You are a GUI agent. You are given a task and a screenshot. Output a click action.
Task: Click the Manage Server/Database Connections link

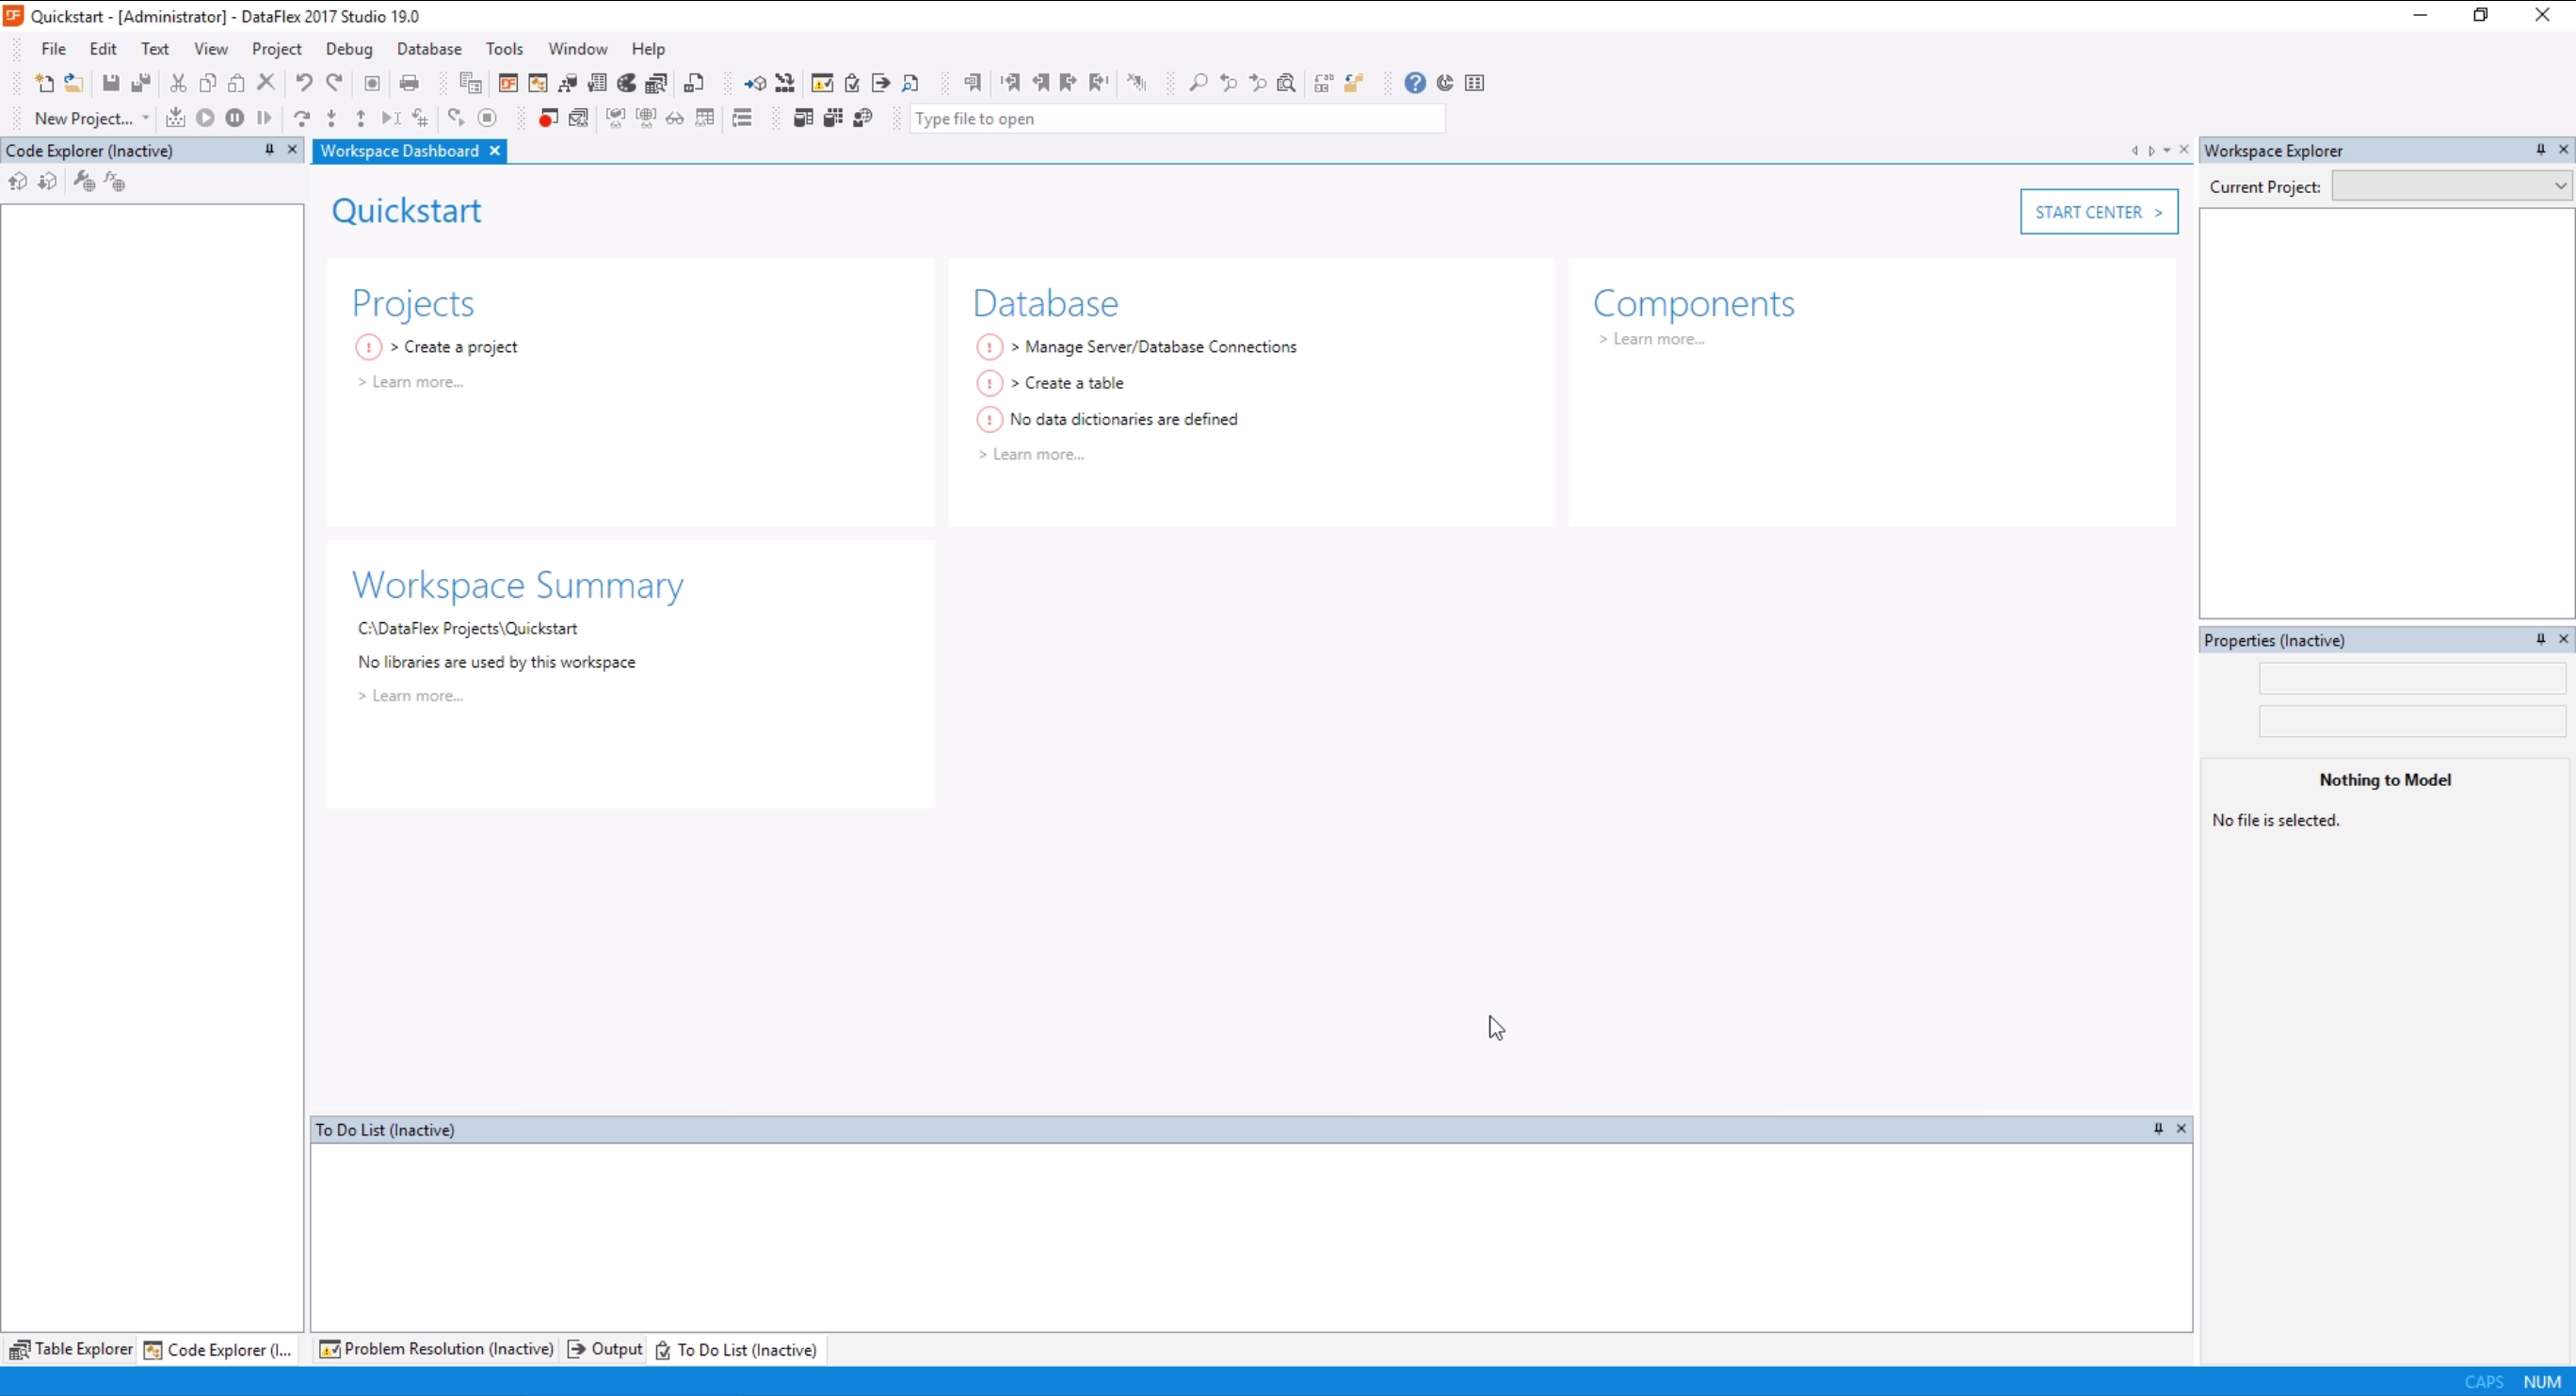pyautogui.click(x=1160, y=347)
